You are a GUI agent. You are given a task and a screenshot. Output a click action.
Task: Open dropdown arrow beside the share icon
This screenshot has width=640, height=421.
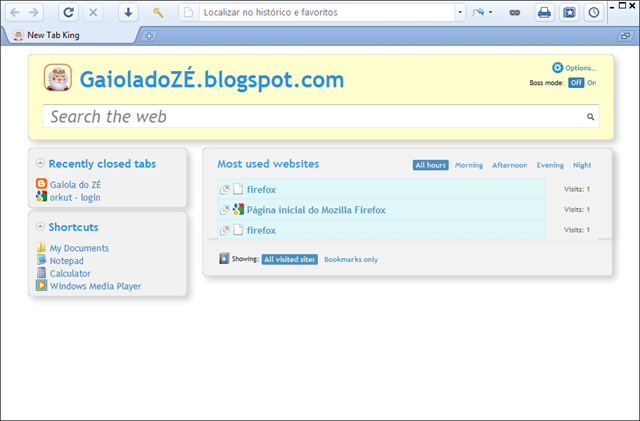tap(491, 13)
